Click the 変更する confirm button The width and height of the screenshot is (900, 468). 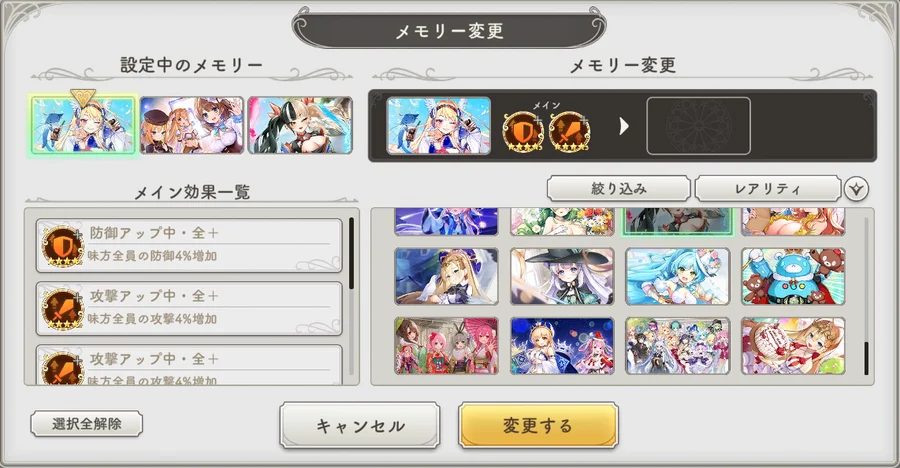538,426
